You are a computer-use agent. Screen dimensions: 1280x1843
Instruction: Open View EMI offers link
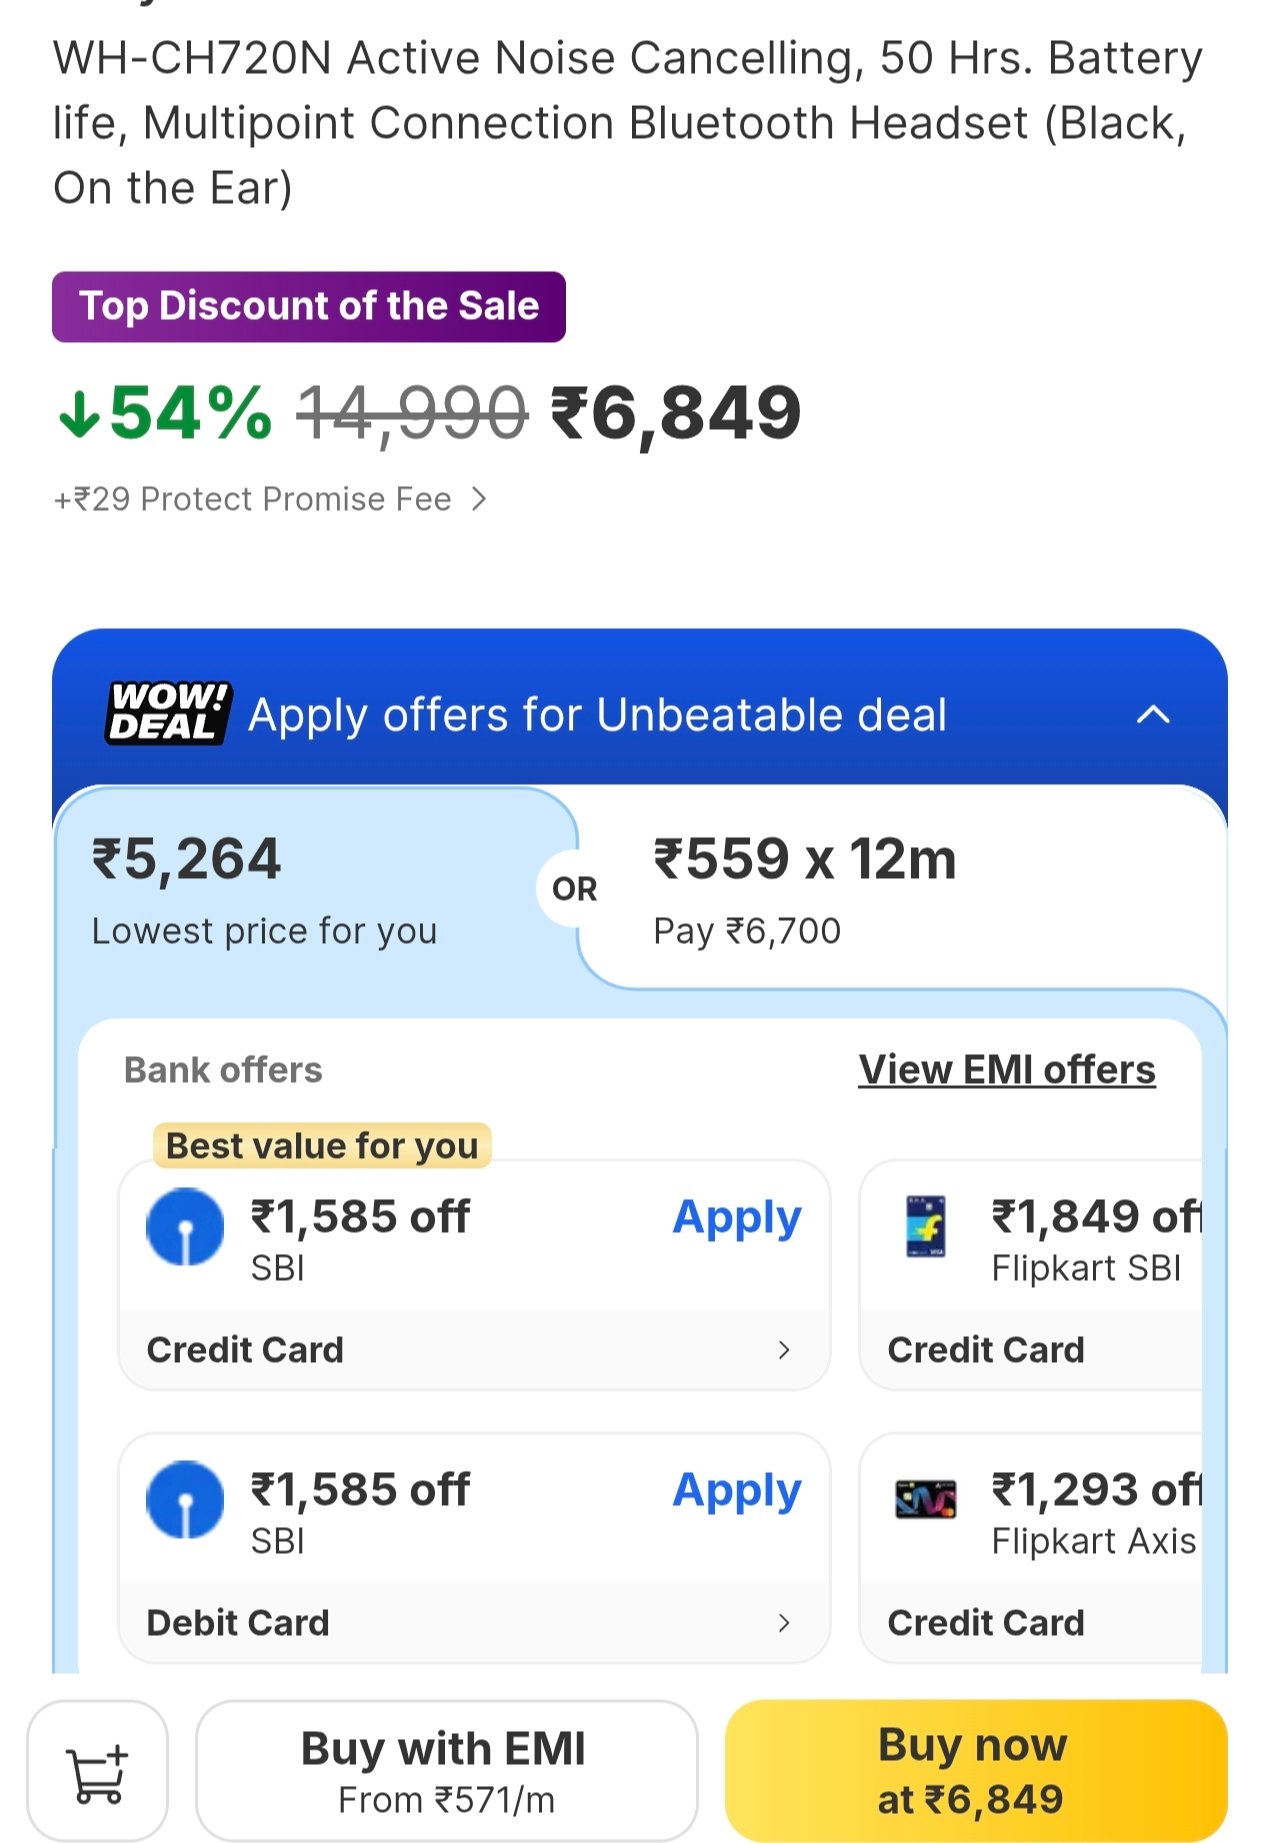point(1006,1070)
